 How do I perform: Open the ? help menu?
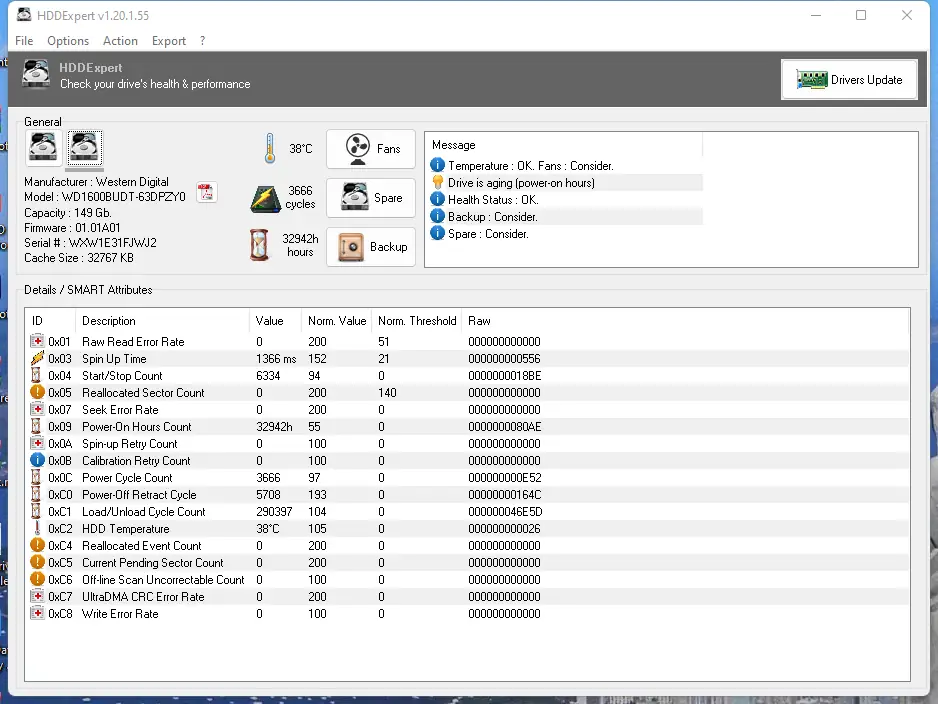(202, 41)
